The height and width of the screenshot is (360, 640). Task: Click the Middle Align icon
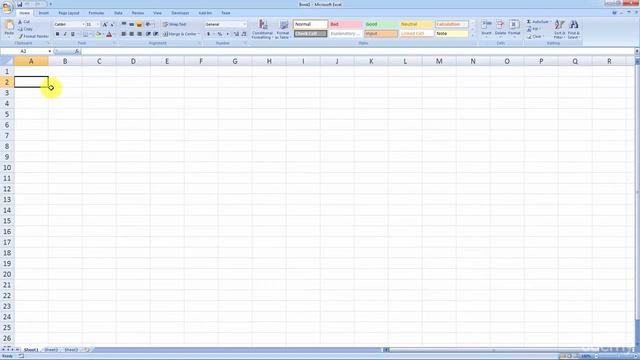pyautogui.click(x=131, y=24)
